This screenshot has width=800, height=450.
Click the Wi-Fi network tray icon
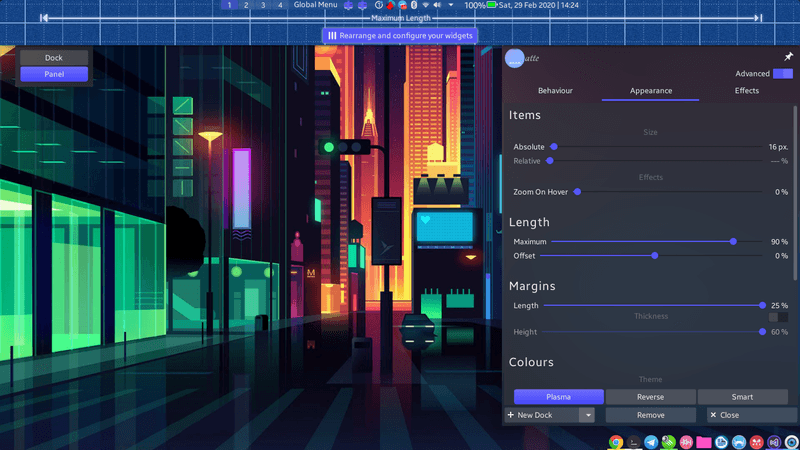coord(426,5)
